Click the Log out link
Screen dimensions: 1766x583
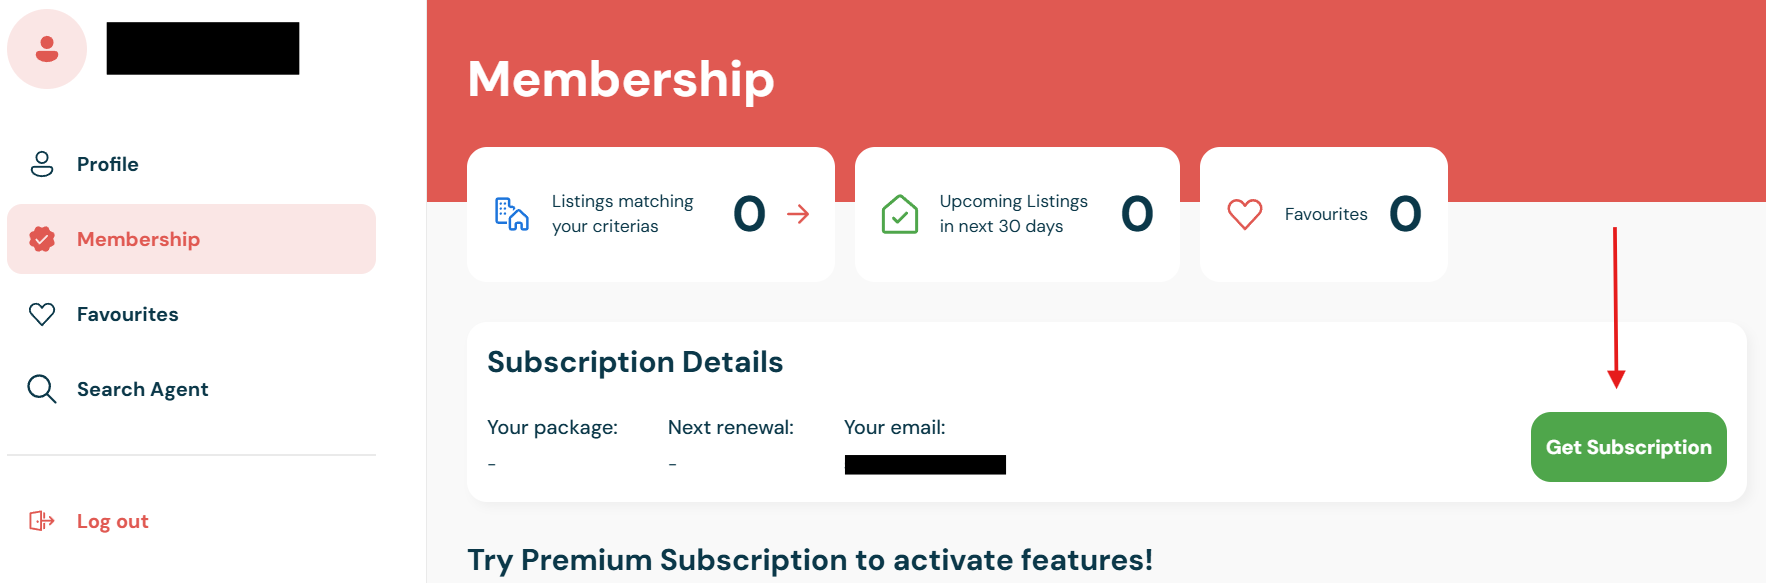112,521
